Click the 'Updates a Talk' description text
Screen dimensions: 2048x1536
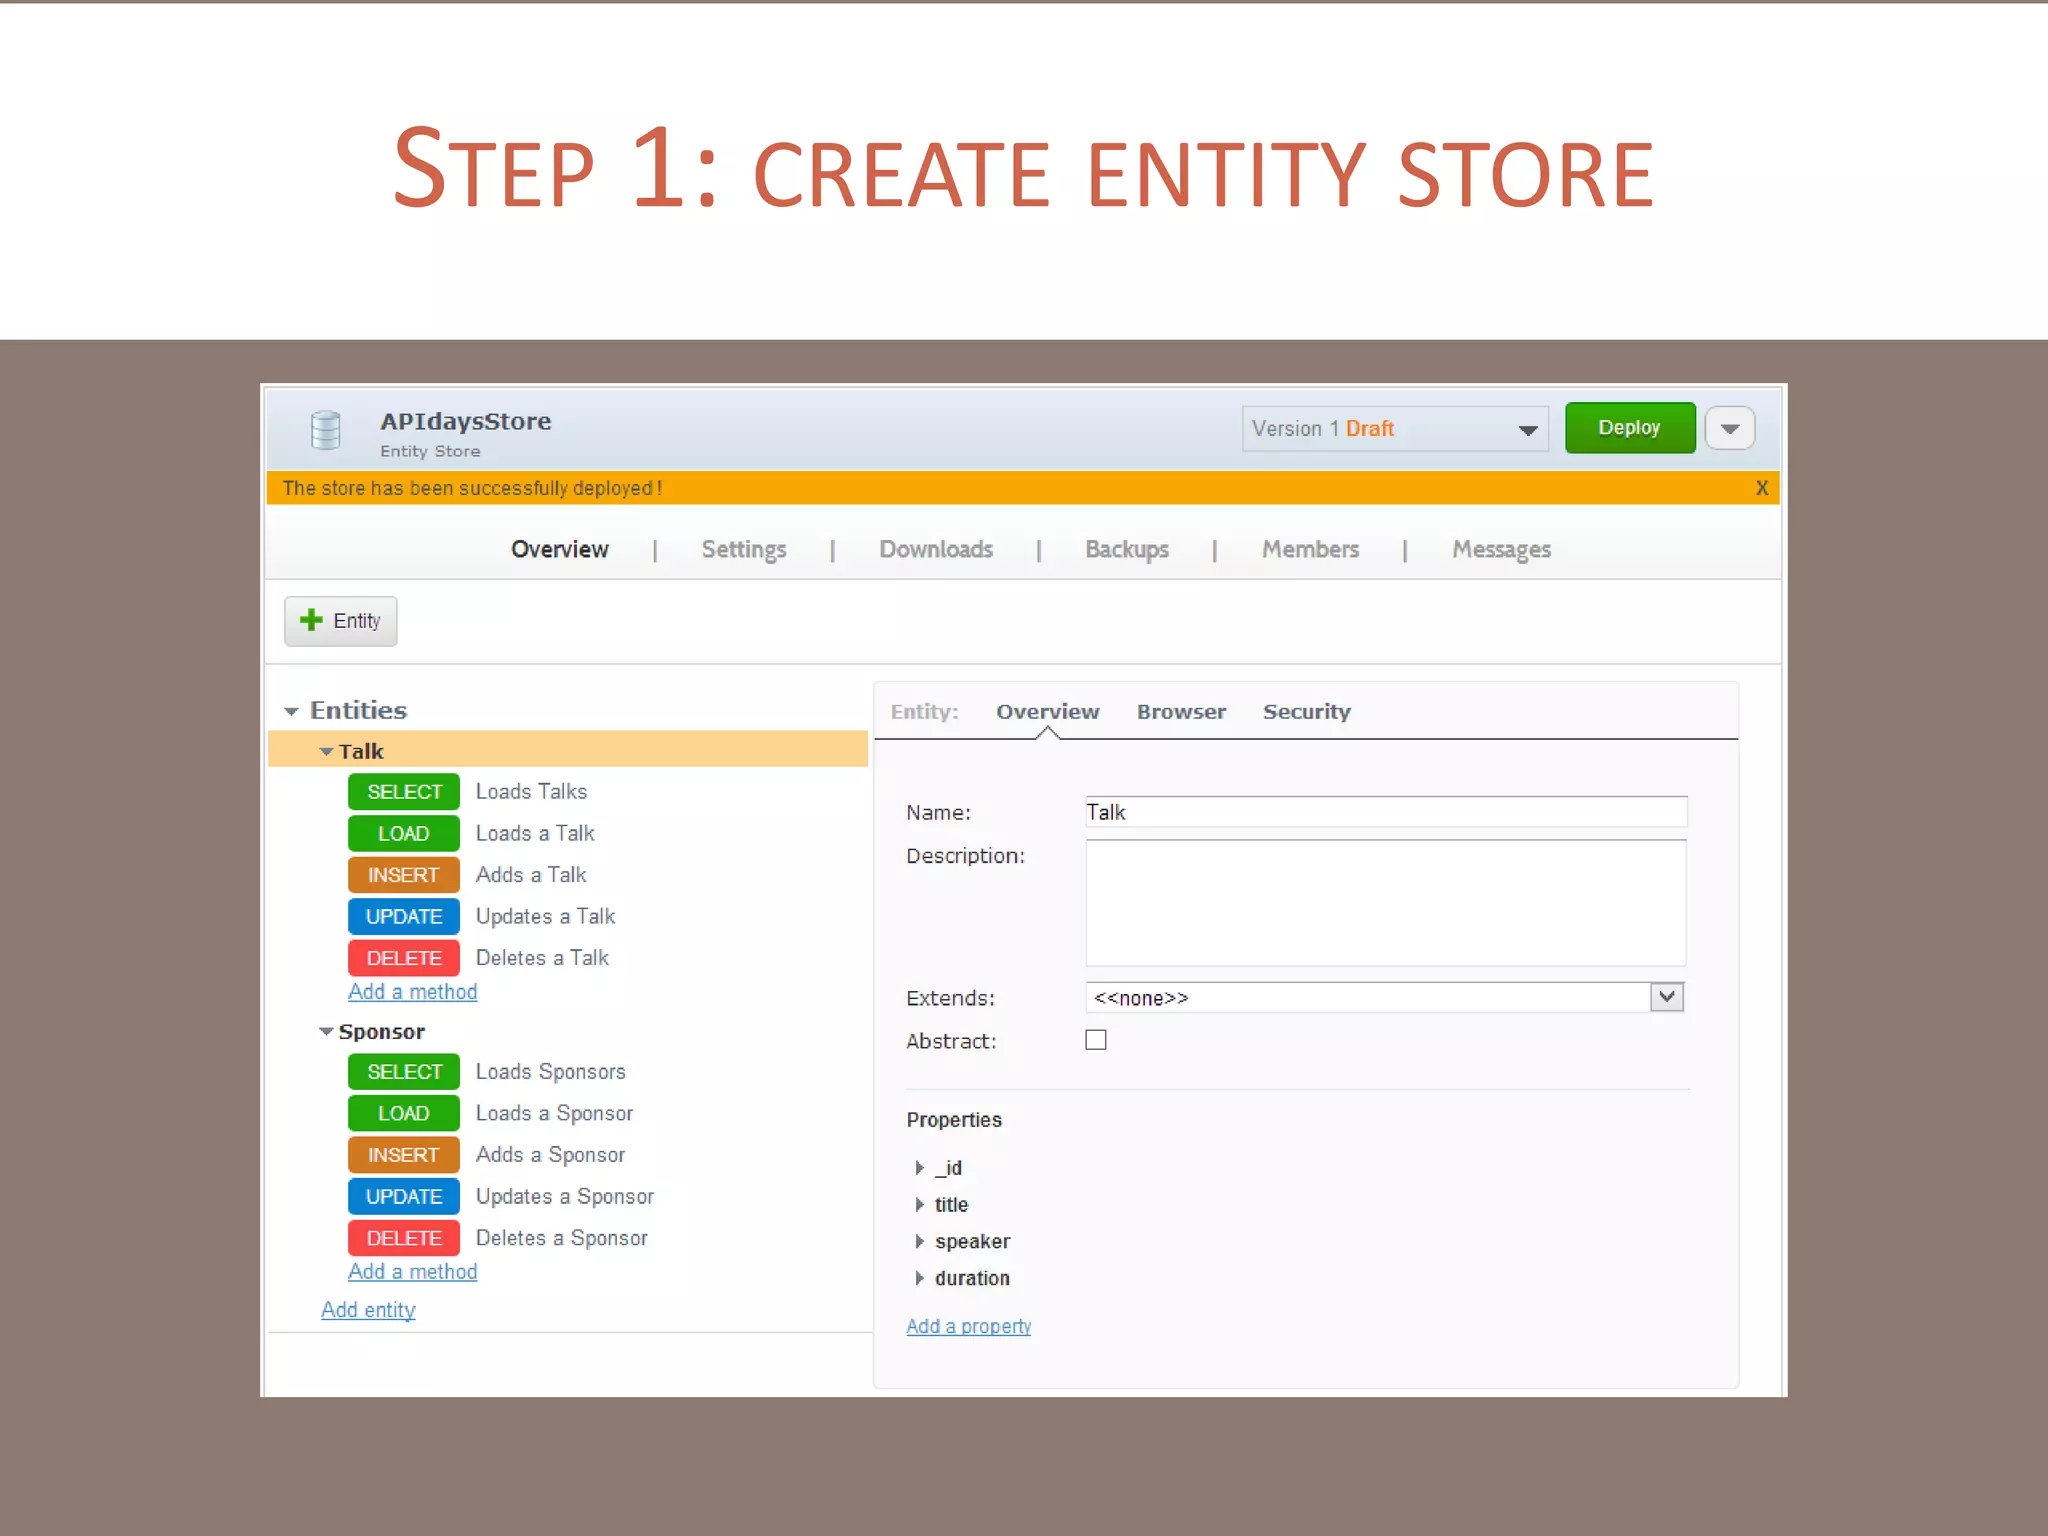[545, 917]
